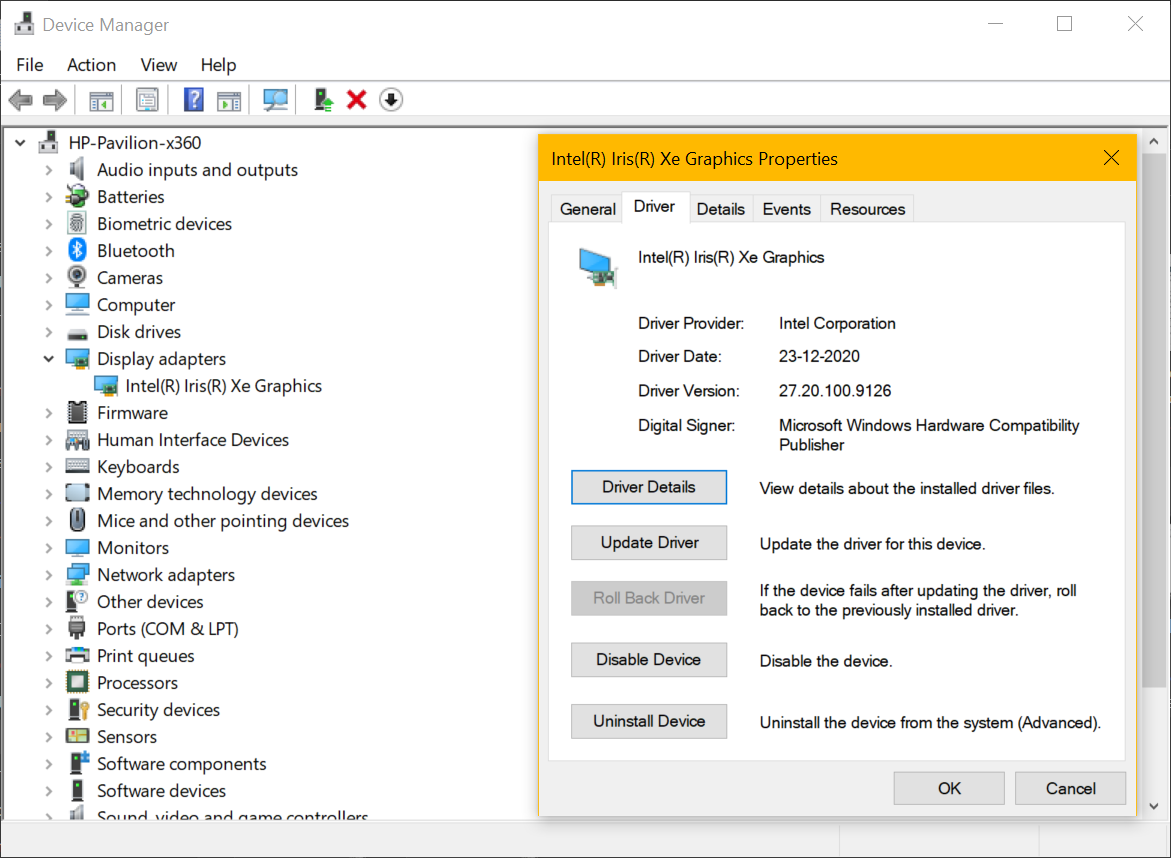Screen dimensions: 1171x858
Task: Click the Update Driver button
Action: [x=648, y=542]
